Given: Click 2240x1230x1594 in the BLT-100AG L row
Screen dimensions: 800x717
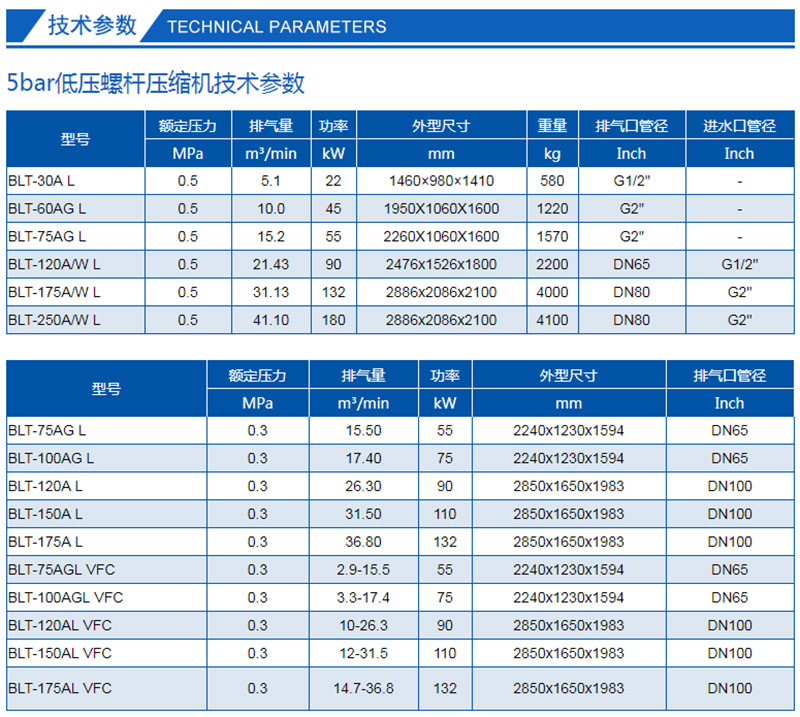Looking at the screenshot, I should [x=568, y=458].
